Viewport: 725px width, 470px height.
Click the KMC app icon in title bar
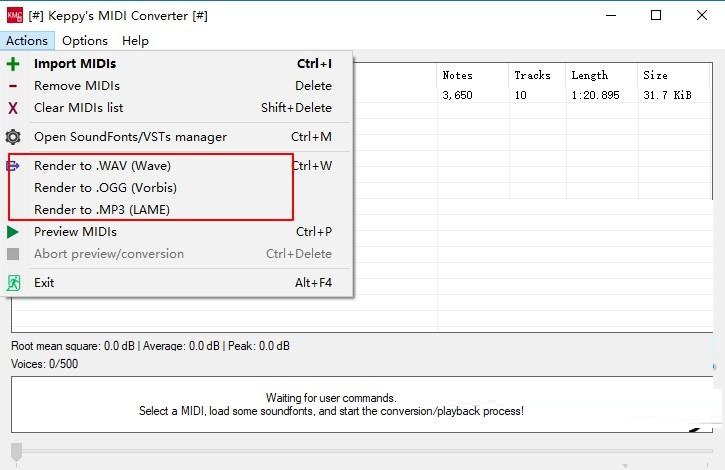(x=14, y=15)
